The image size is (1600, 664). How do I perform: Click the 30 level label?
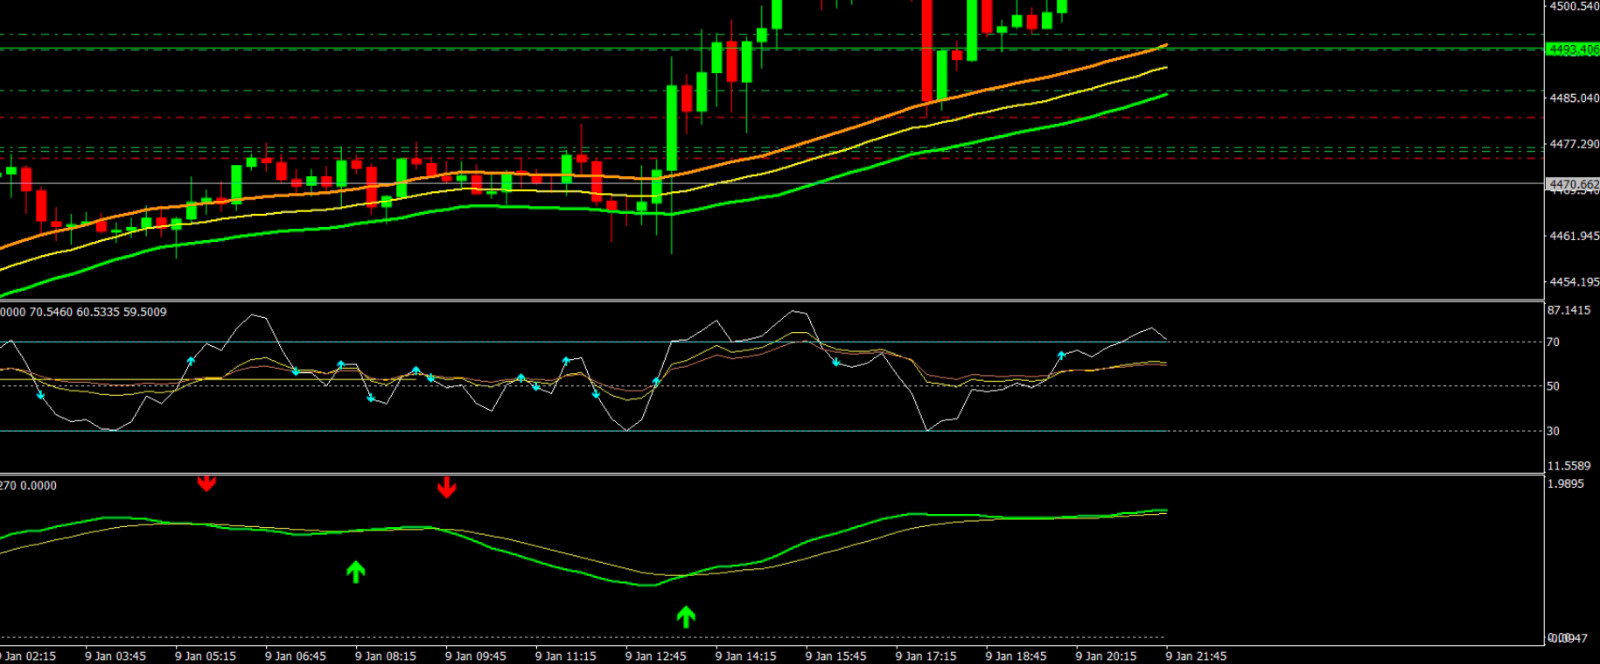(x=1553, y=431)
